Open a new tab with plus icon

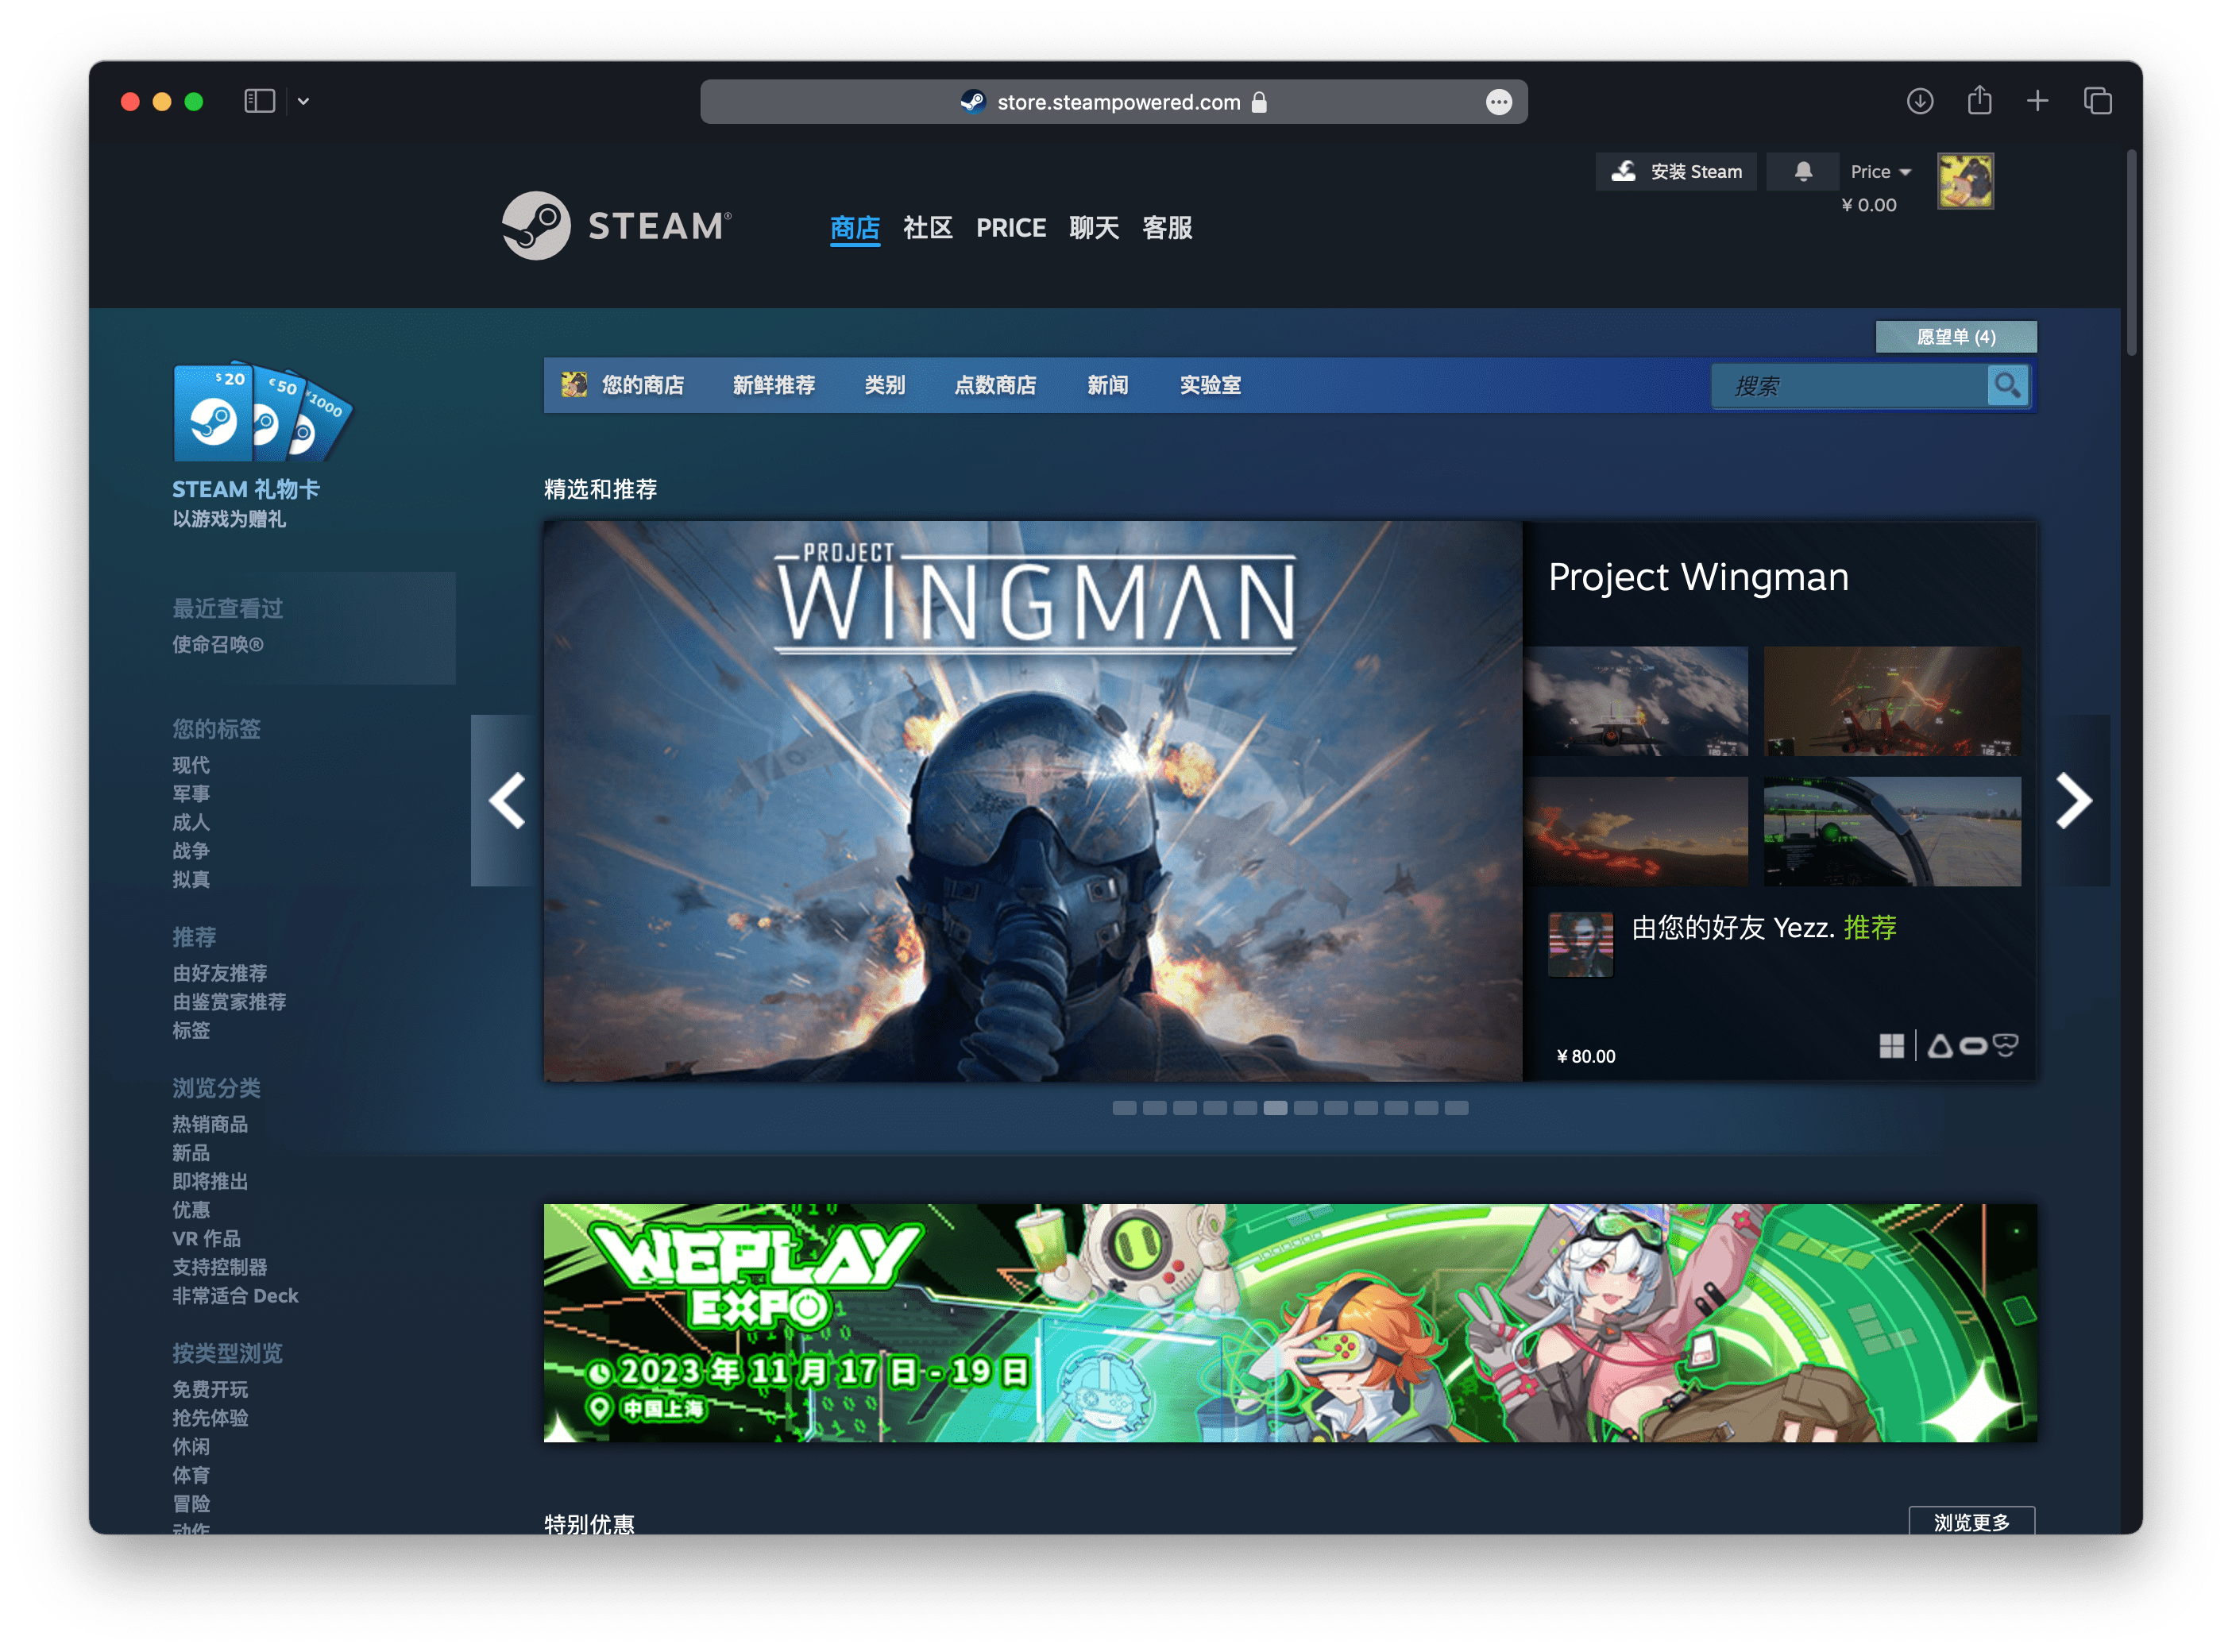pyautogui.click(x=2037, y=101)
